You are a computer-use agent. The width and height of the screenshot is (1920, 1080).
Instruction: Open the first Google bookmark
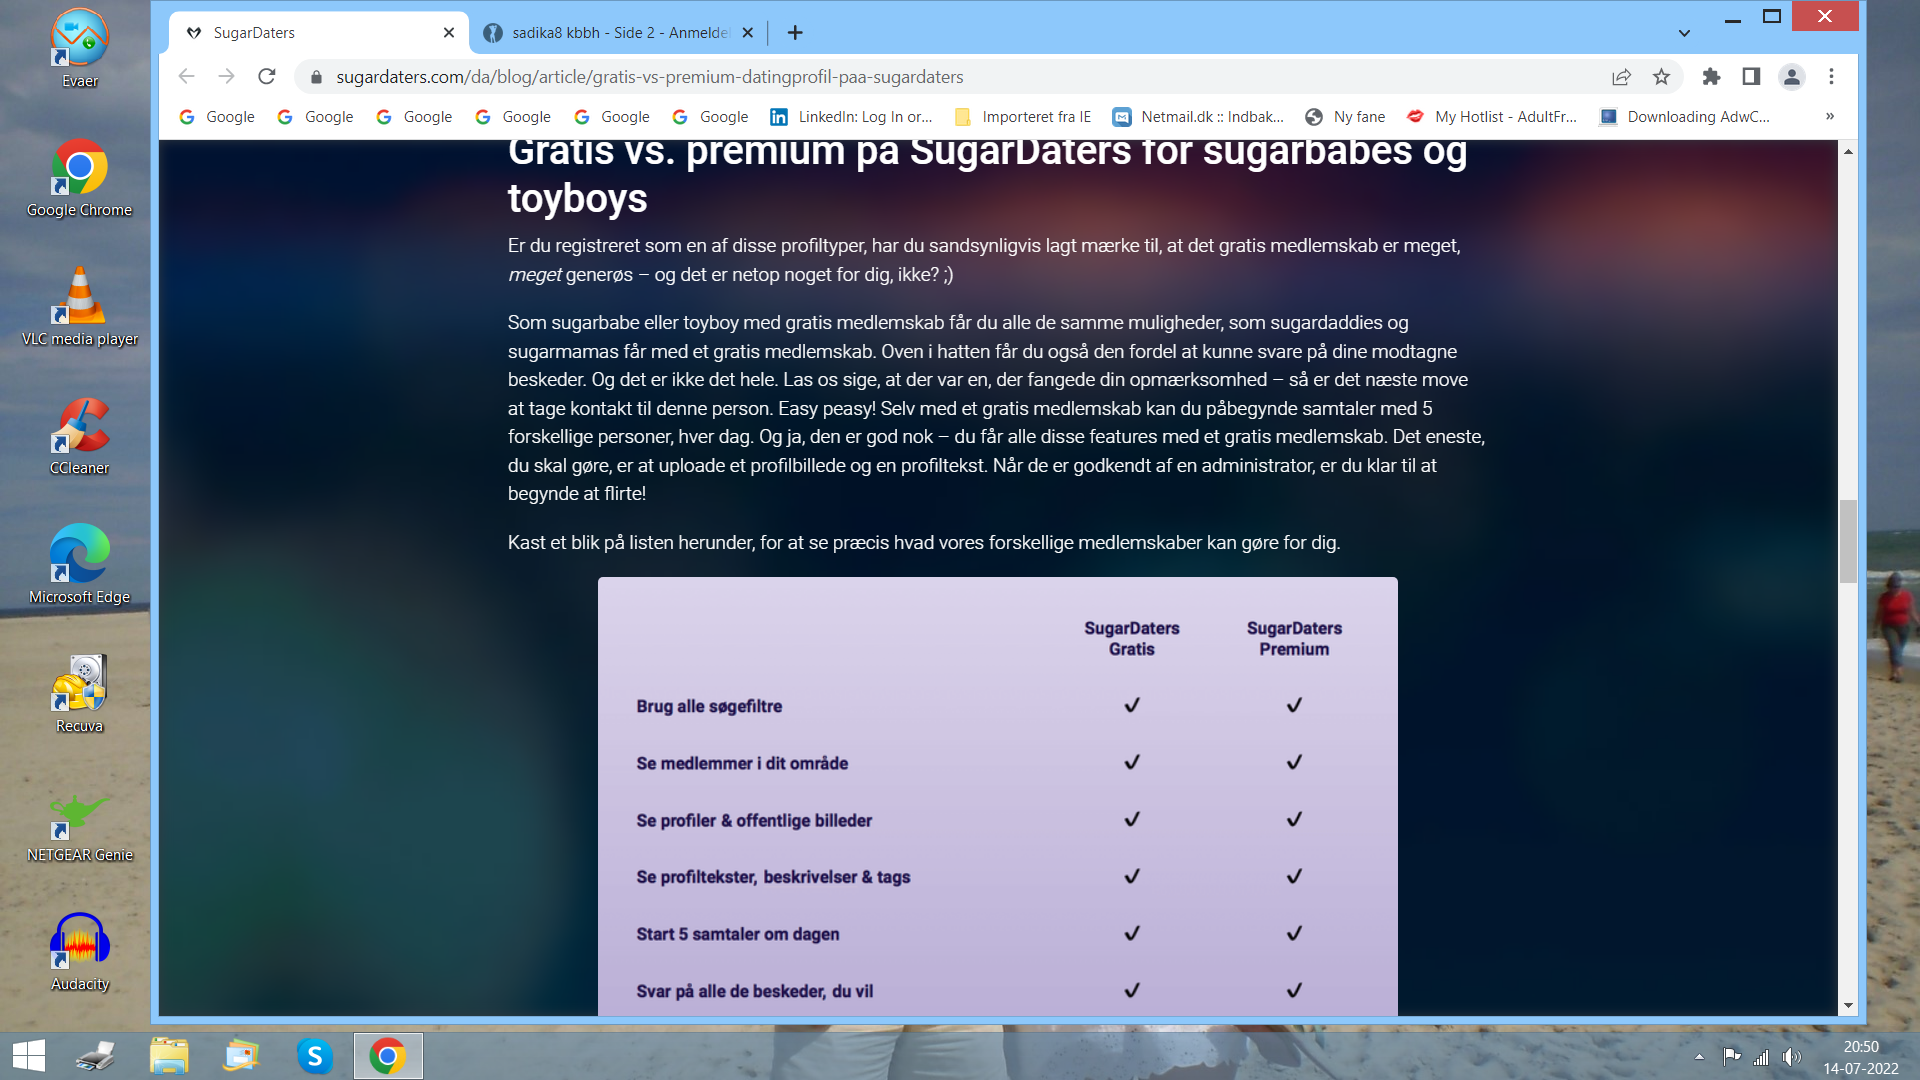217,117
